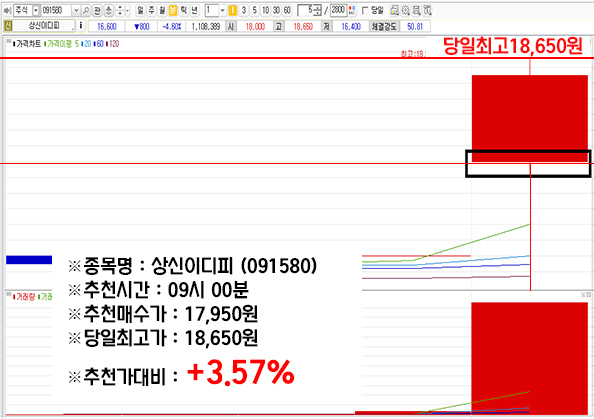The width and height of the screenshot is (594, 419).
Task: Click the stepper on the 5 count field
Action: pyautogui.click(x=317, y=11)
